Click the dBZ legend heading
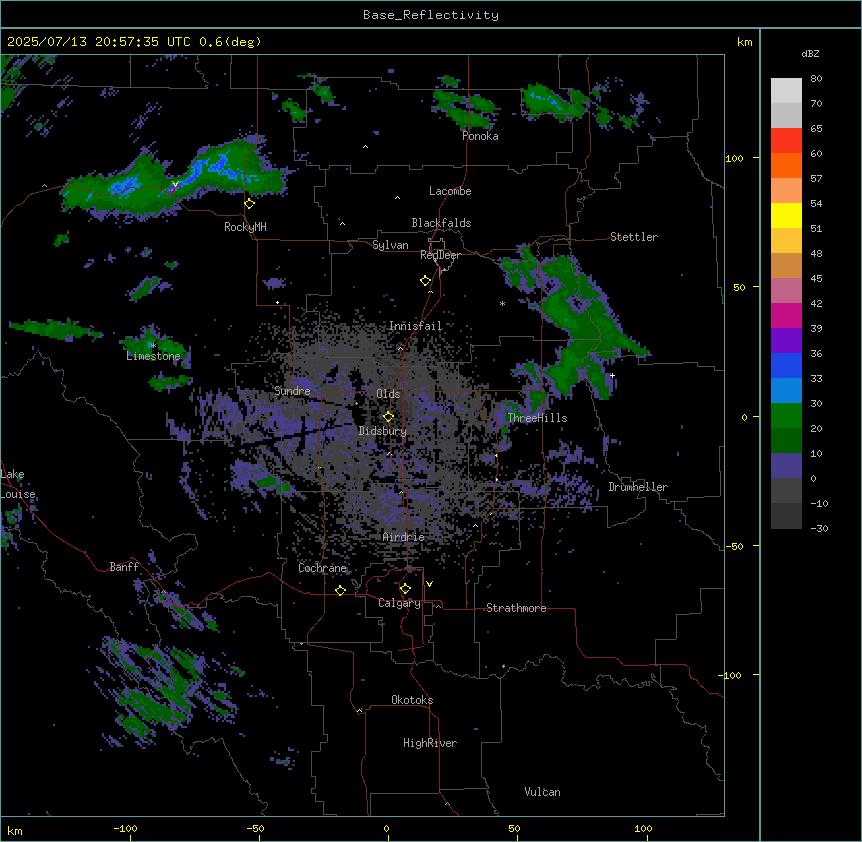 tap(810, 54)
